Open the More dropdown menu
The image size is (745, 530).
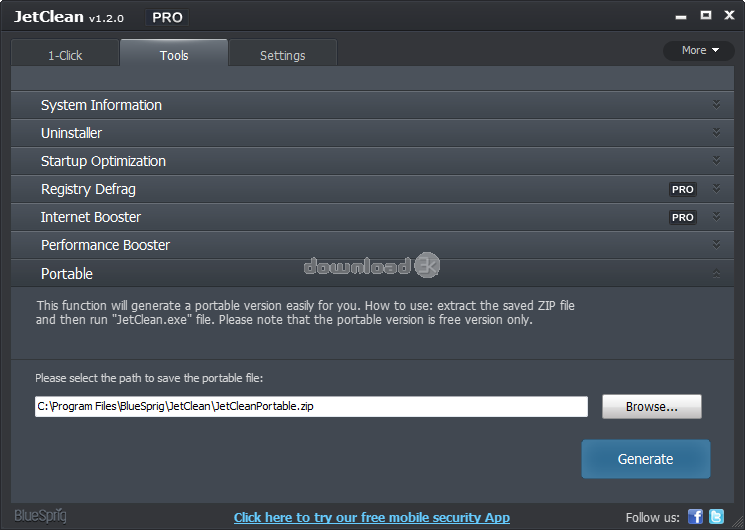coord(699,50)
